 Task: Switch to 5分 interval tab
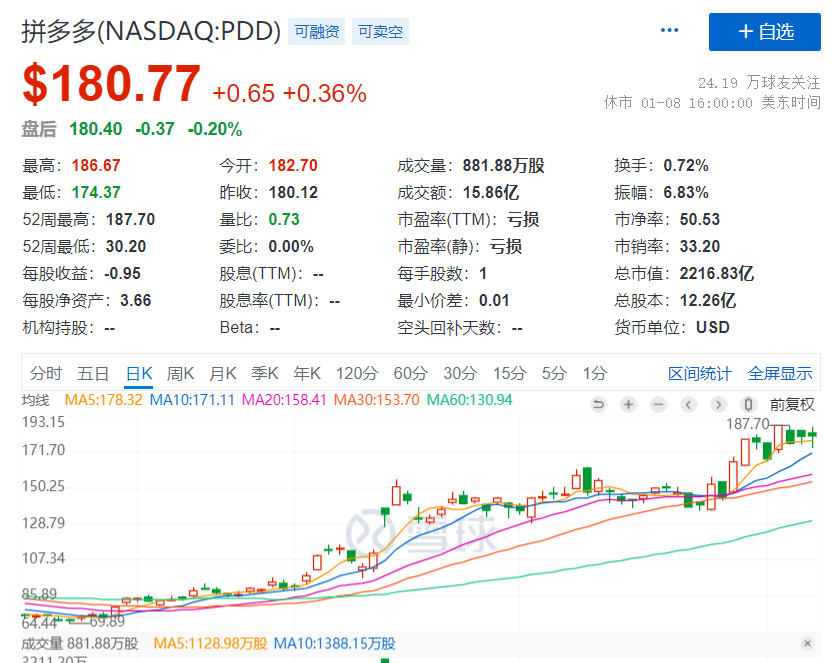point(554,373)
